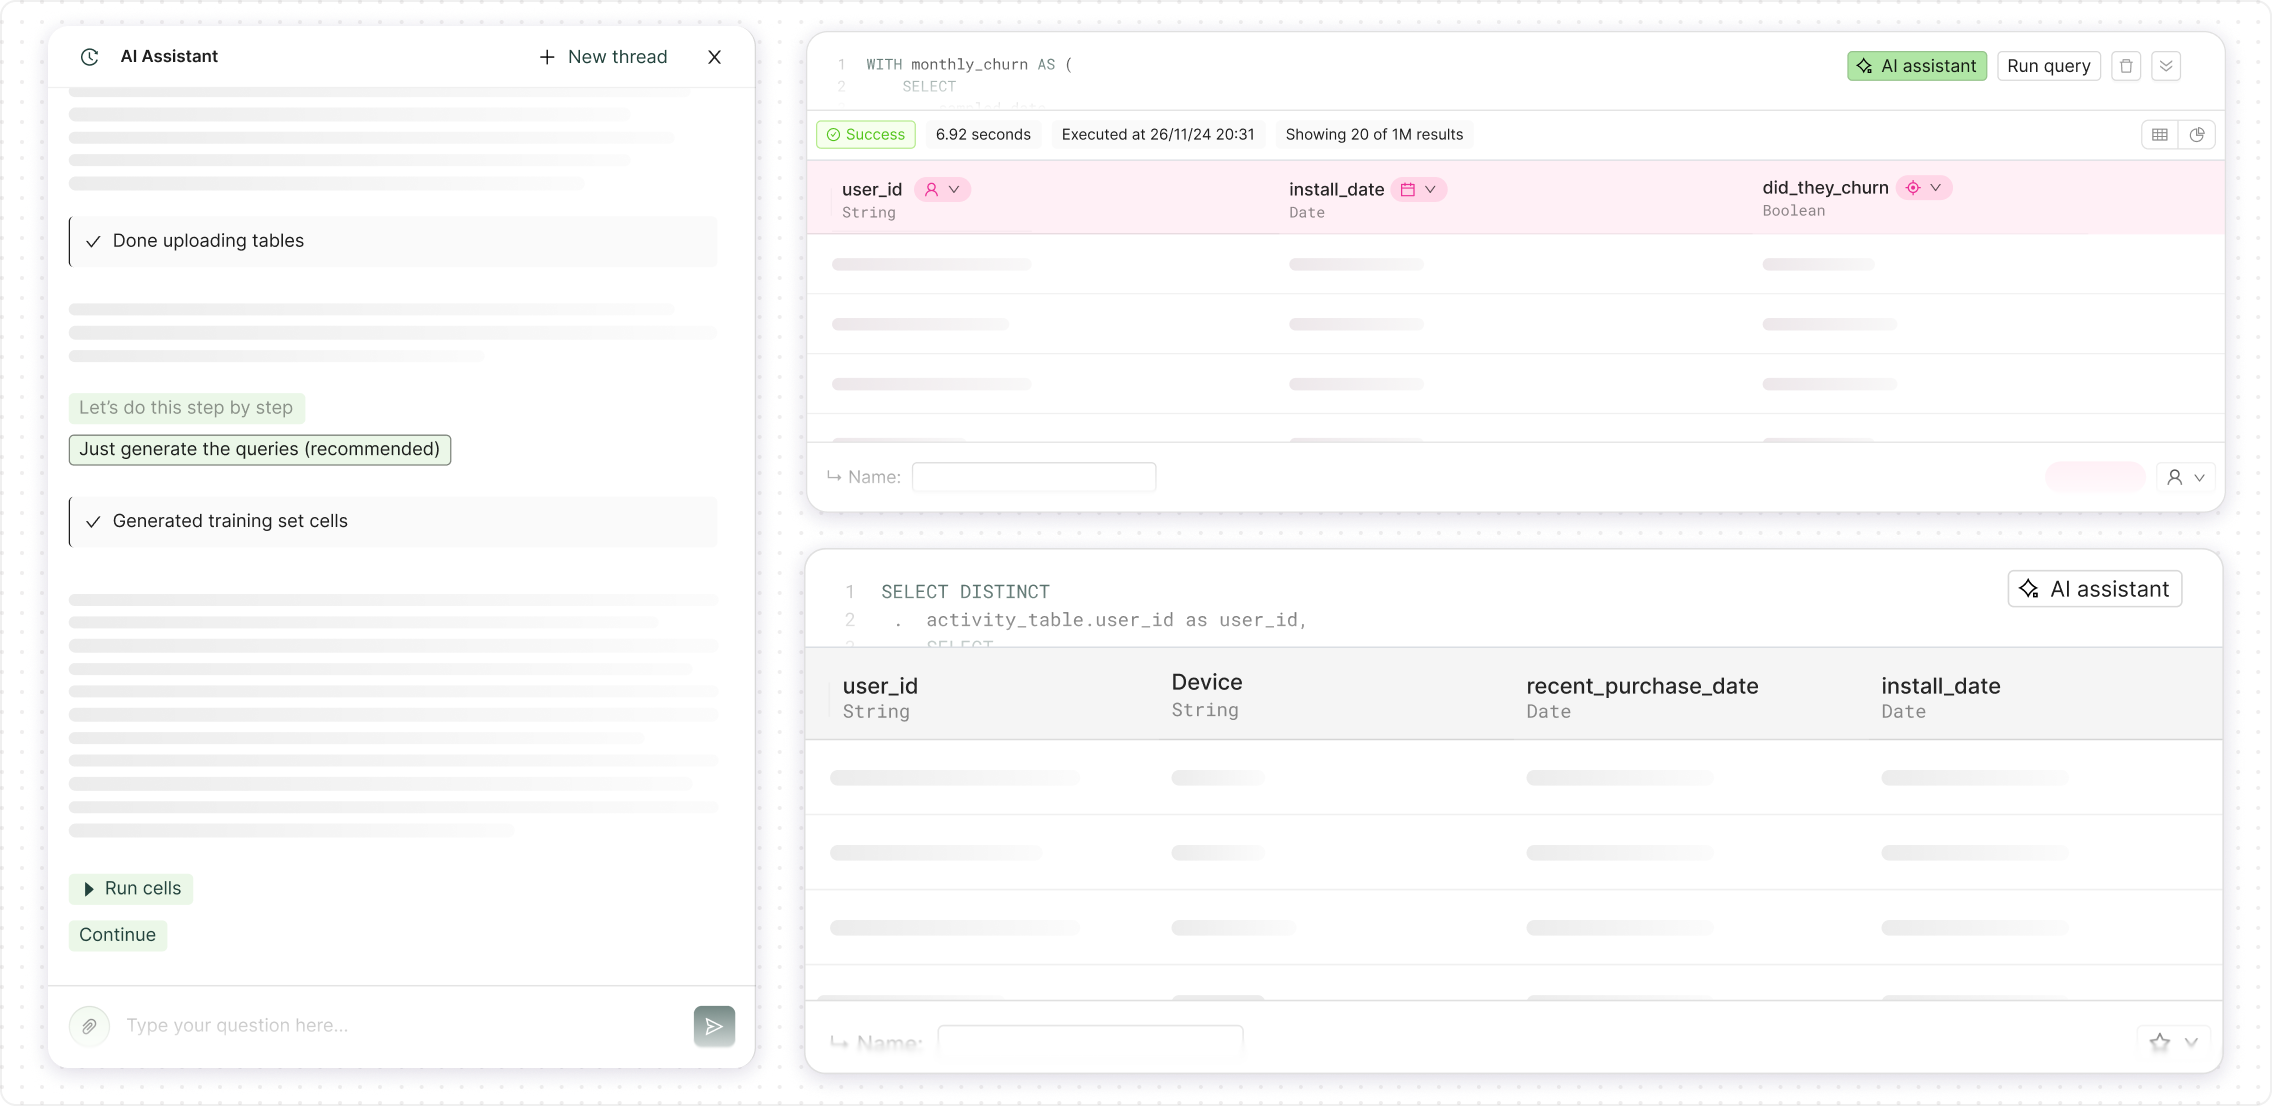Viewport: 2272px width, 1106px height.
Task: Open user_id column role dropdown
Action: click(942, 189)
